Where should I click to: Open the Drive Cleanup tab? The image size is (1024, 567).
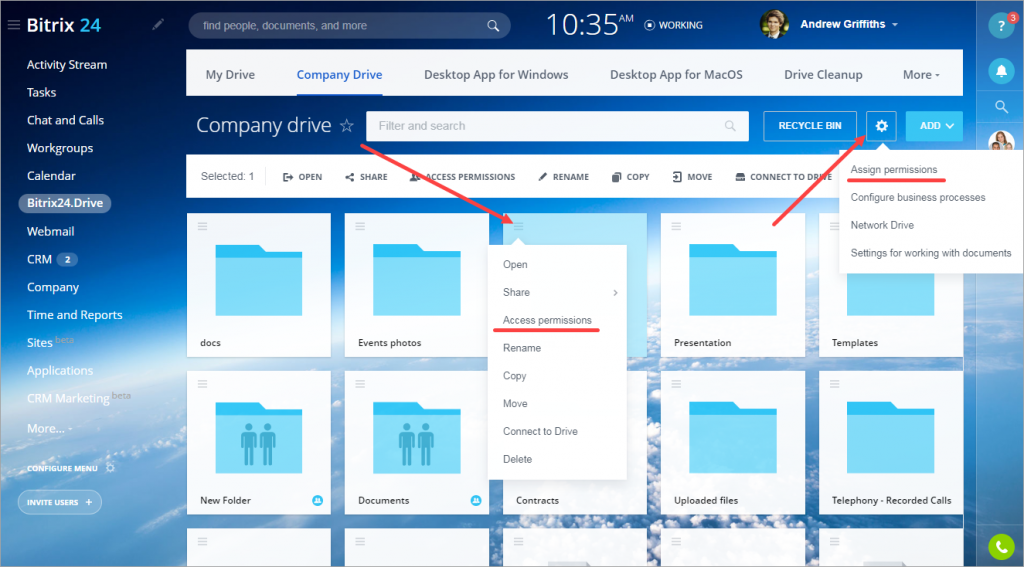823,75
